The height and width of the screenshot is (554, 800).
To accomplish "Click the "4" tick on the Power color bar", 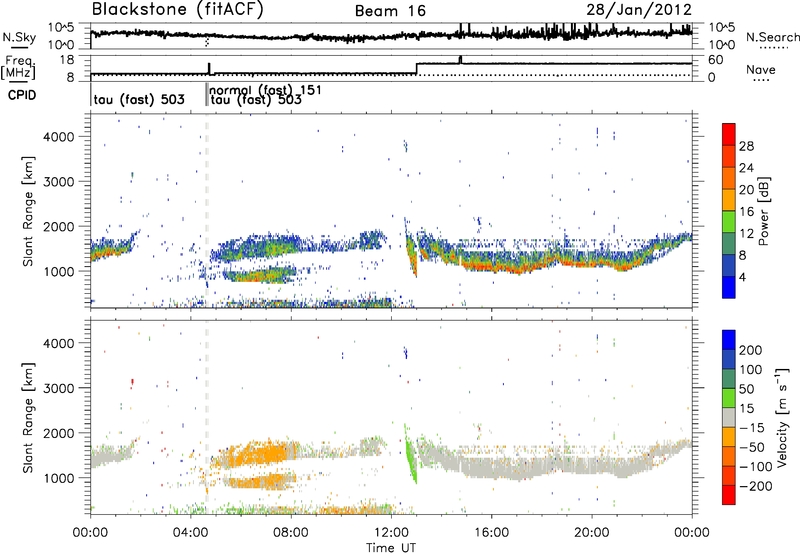I will [743, 277].
